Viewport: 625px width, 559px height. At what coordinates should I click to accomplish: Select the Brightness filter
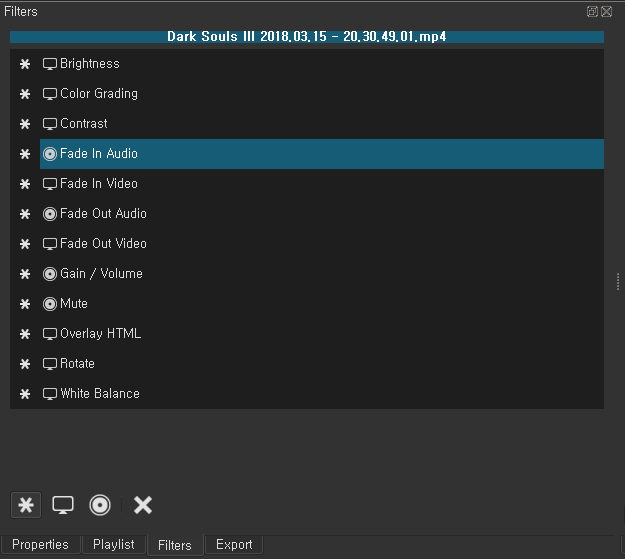322,64
